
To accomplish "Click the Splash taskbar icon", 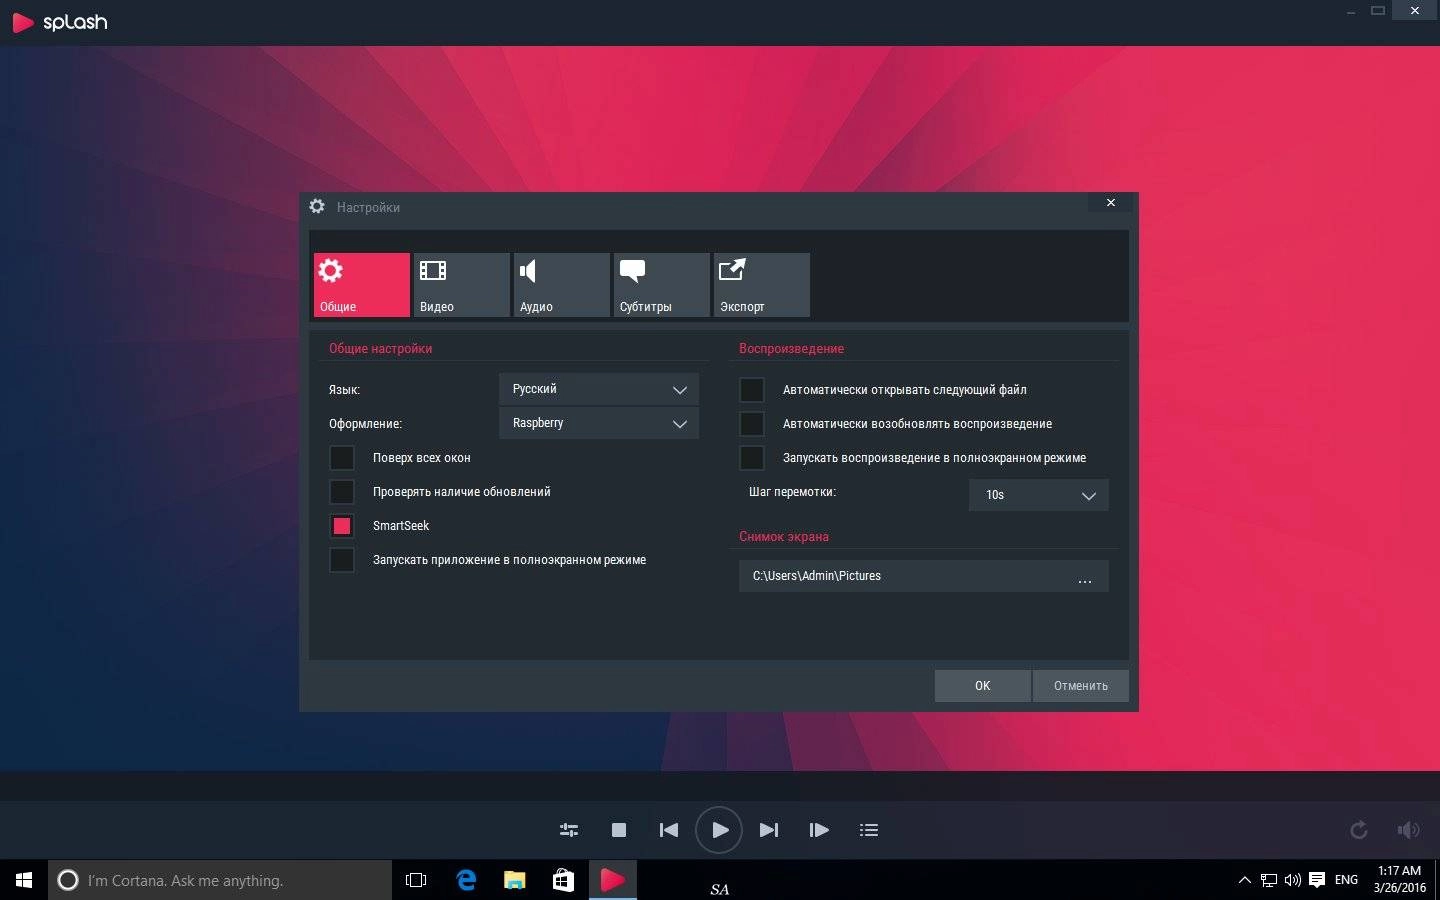I will click(612, 880).
